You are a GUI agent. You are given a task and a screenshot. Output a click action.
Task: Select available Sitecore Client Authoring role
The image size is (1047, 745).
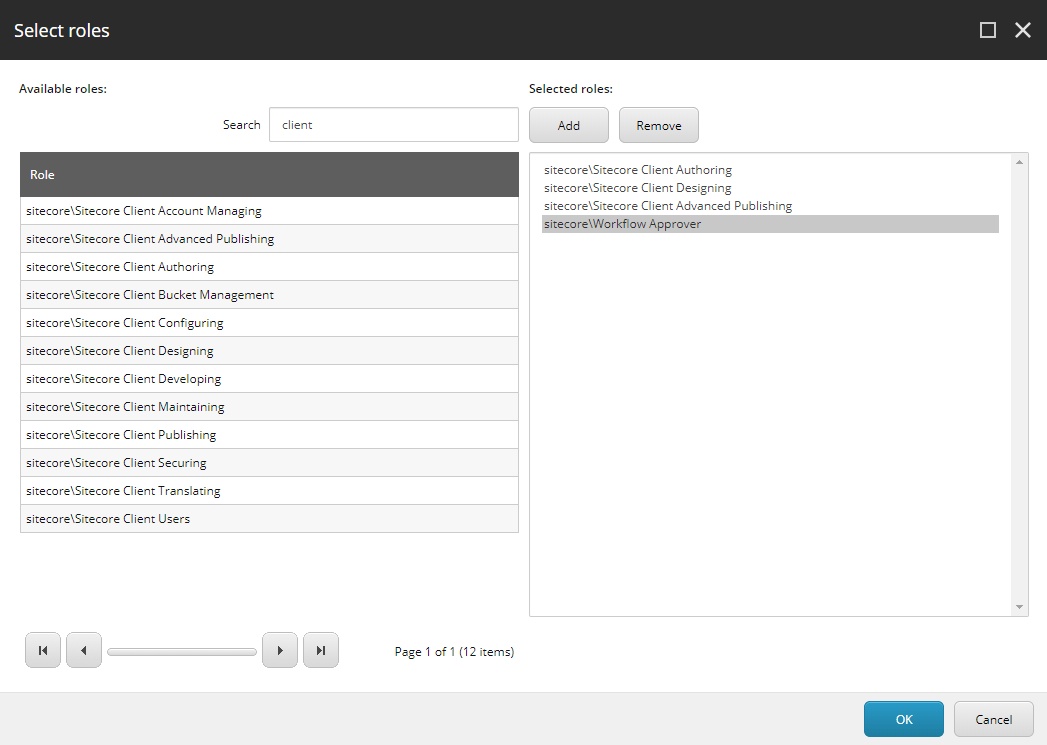tap(269, 267)
